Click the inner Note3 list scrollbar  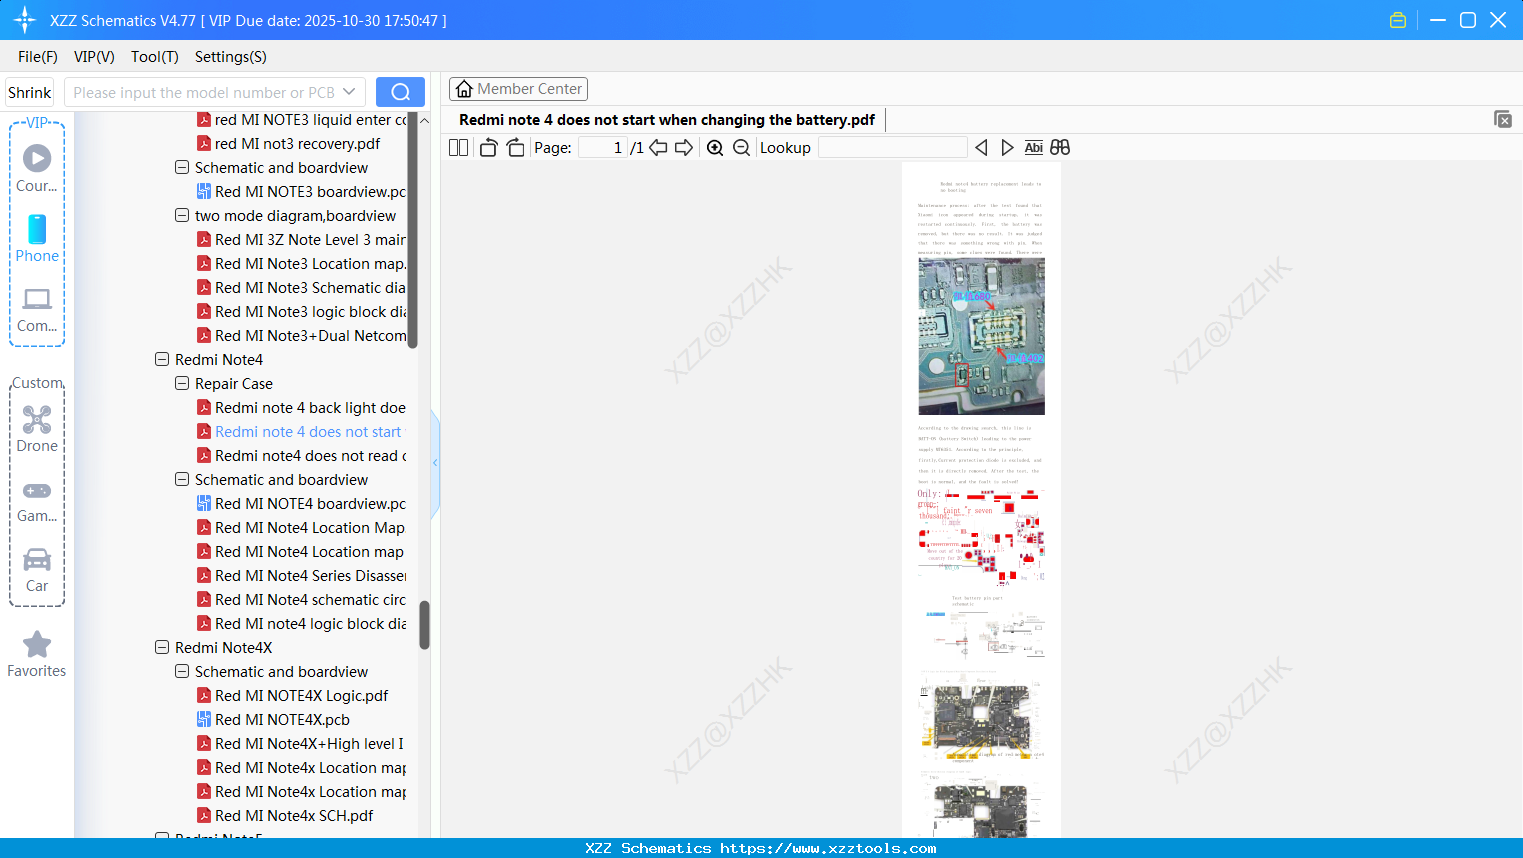click(x=412, y=230)
